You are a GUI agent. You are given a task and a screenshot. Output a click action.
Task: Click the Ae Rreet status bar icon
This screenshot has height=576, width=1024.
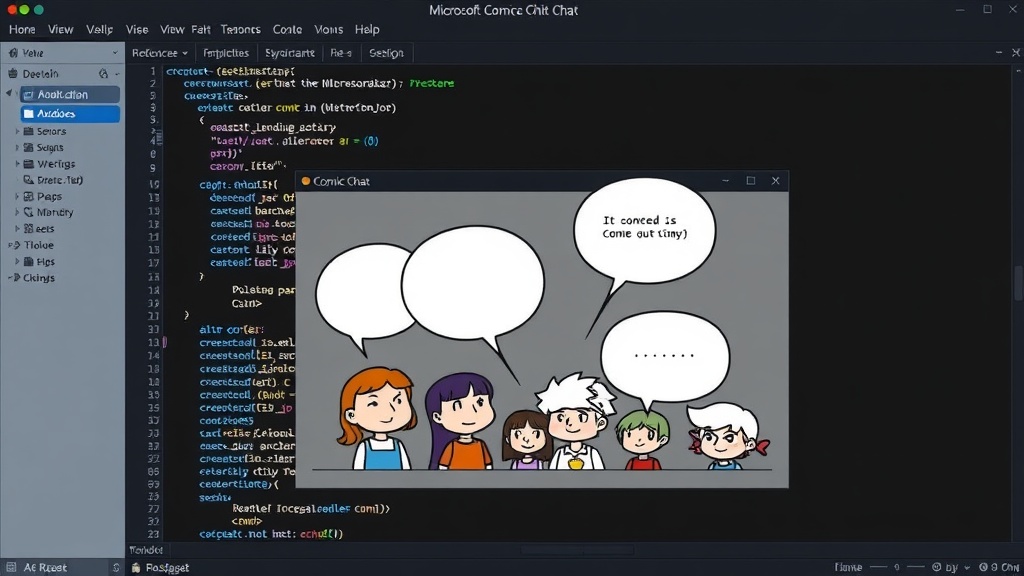pos(11,568)
